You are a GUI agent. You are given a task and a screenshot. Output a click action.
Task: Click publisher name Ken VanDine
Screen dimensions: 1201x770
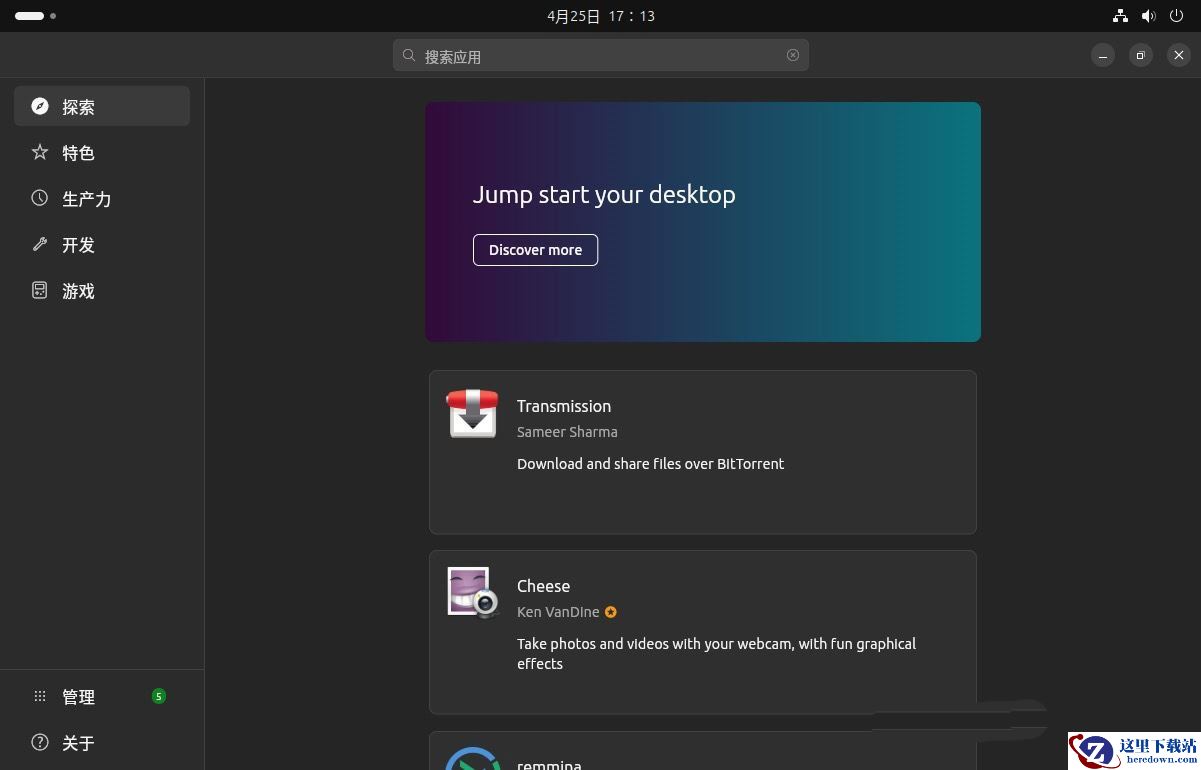pos(558,612)
